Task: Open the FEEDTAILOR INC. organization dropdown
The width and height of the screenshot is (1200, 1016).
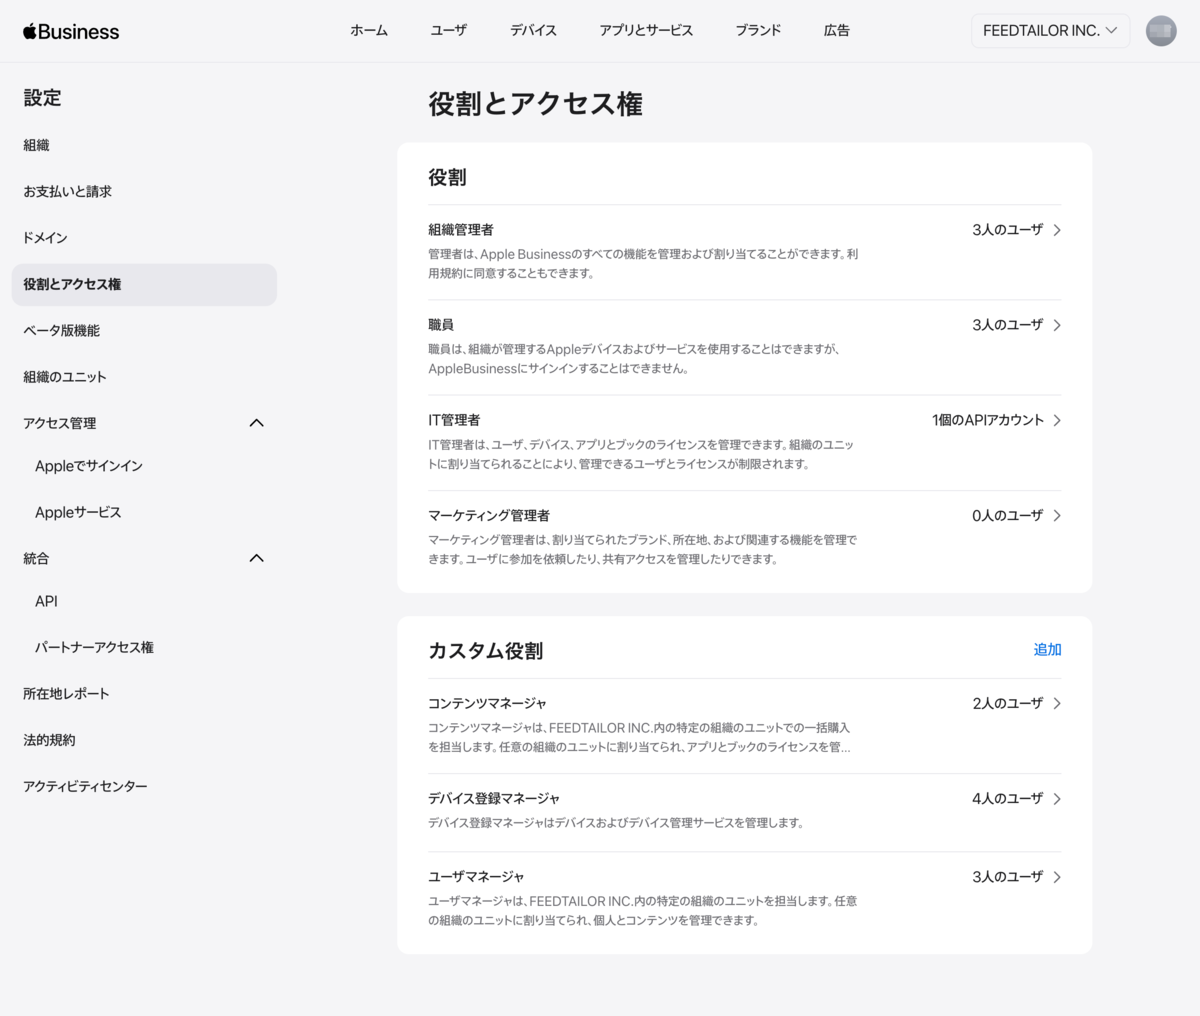Action: pos(1049,31)
